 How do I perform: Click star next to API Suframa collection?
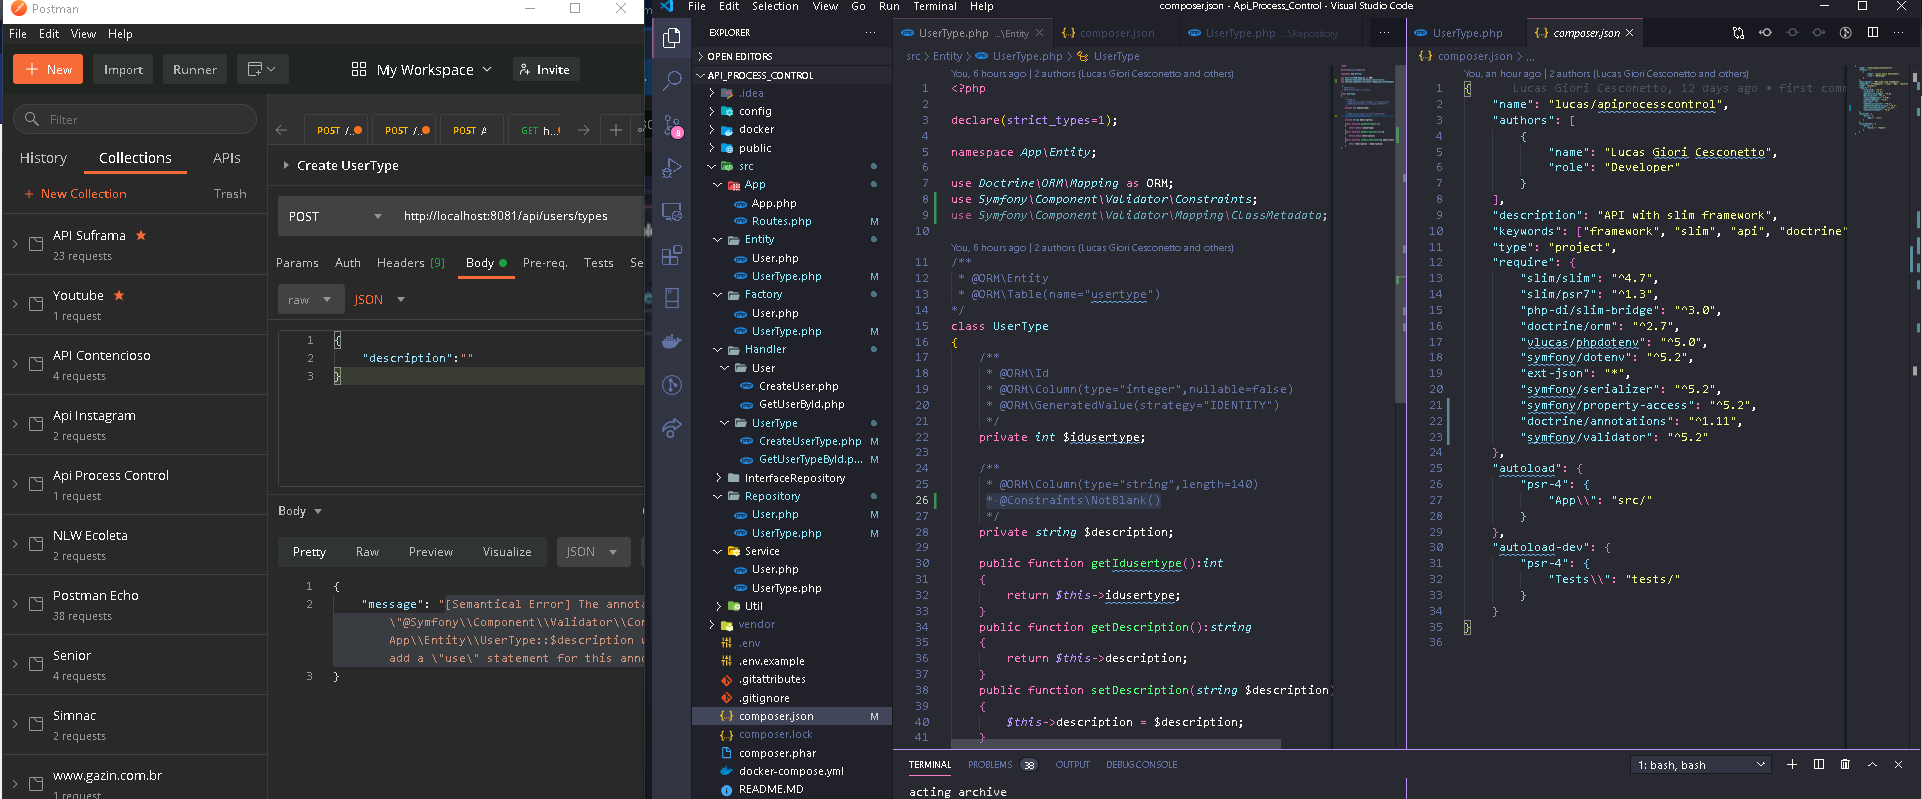(x=141, y=235)
